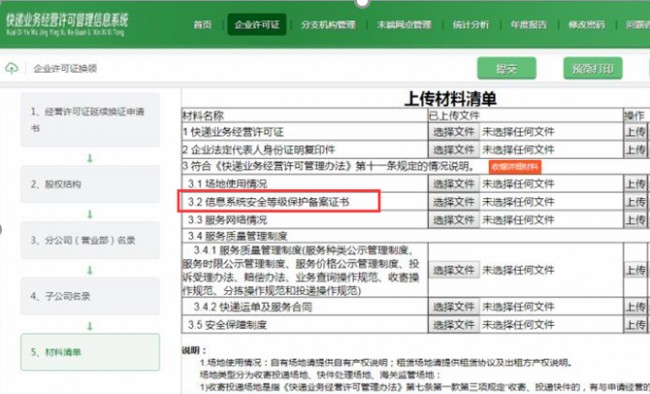
Task: Click 上传 for 2 企业法定代表人身份证明复印件
Action: coord(636,150)
